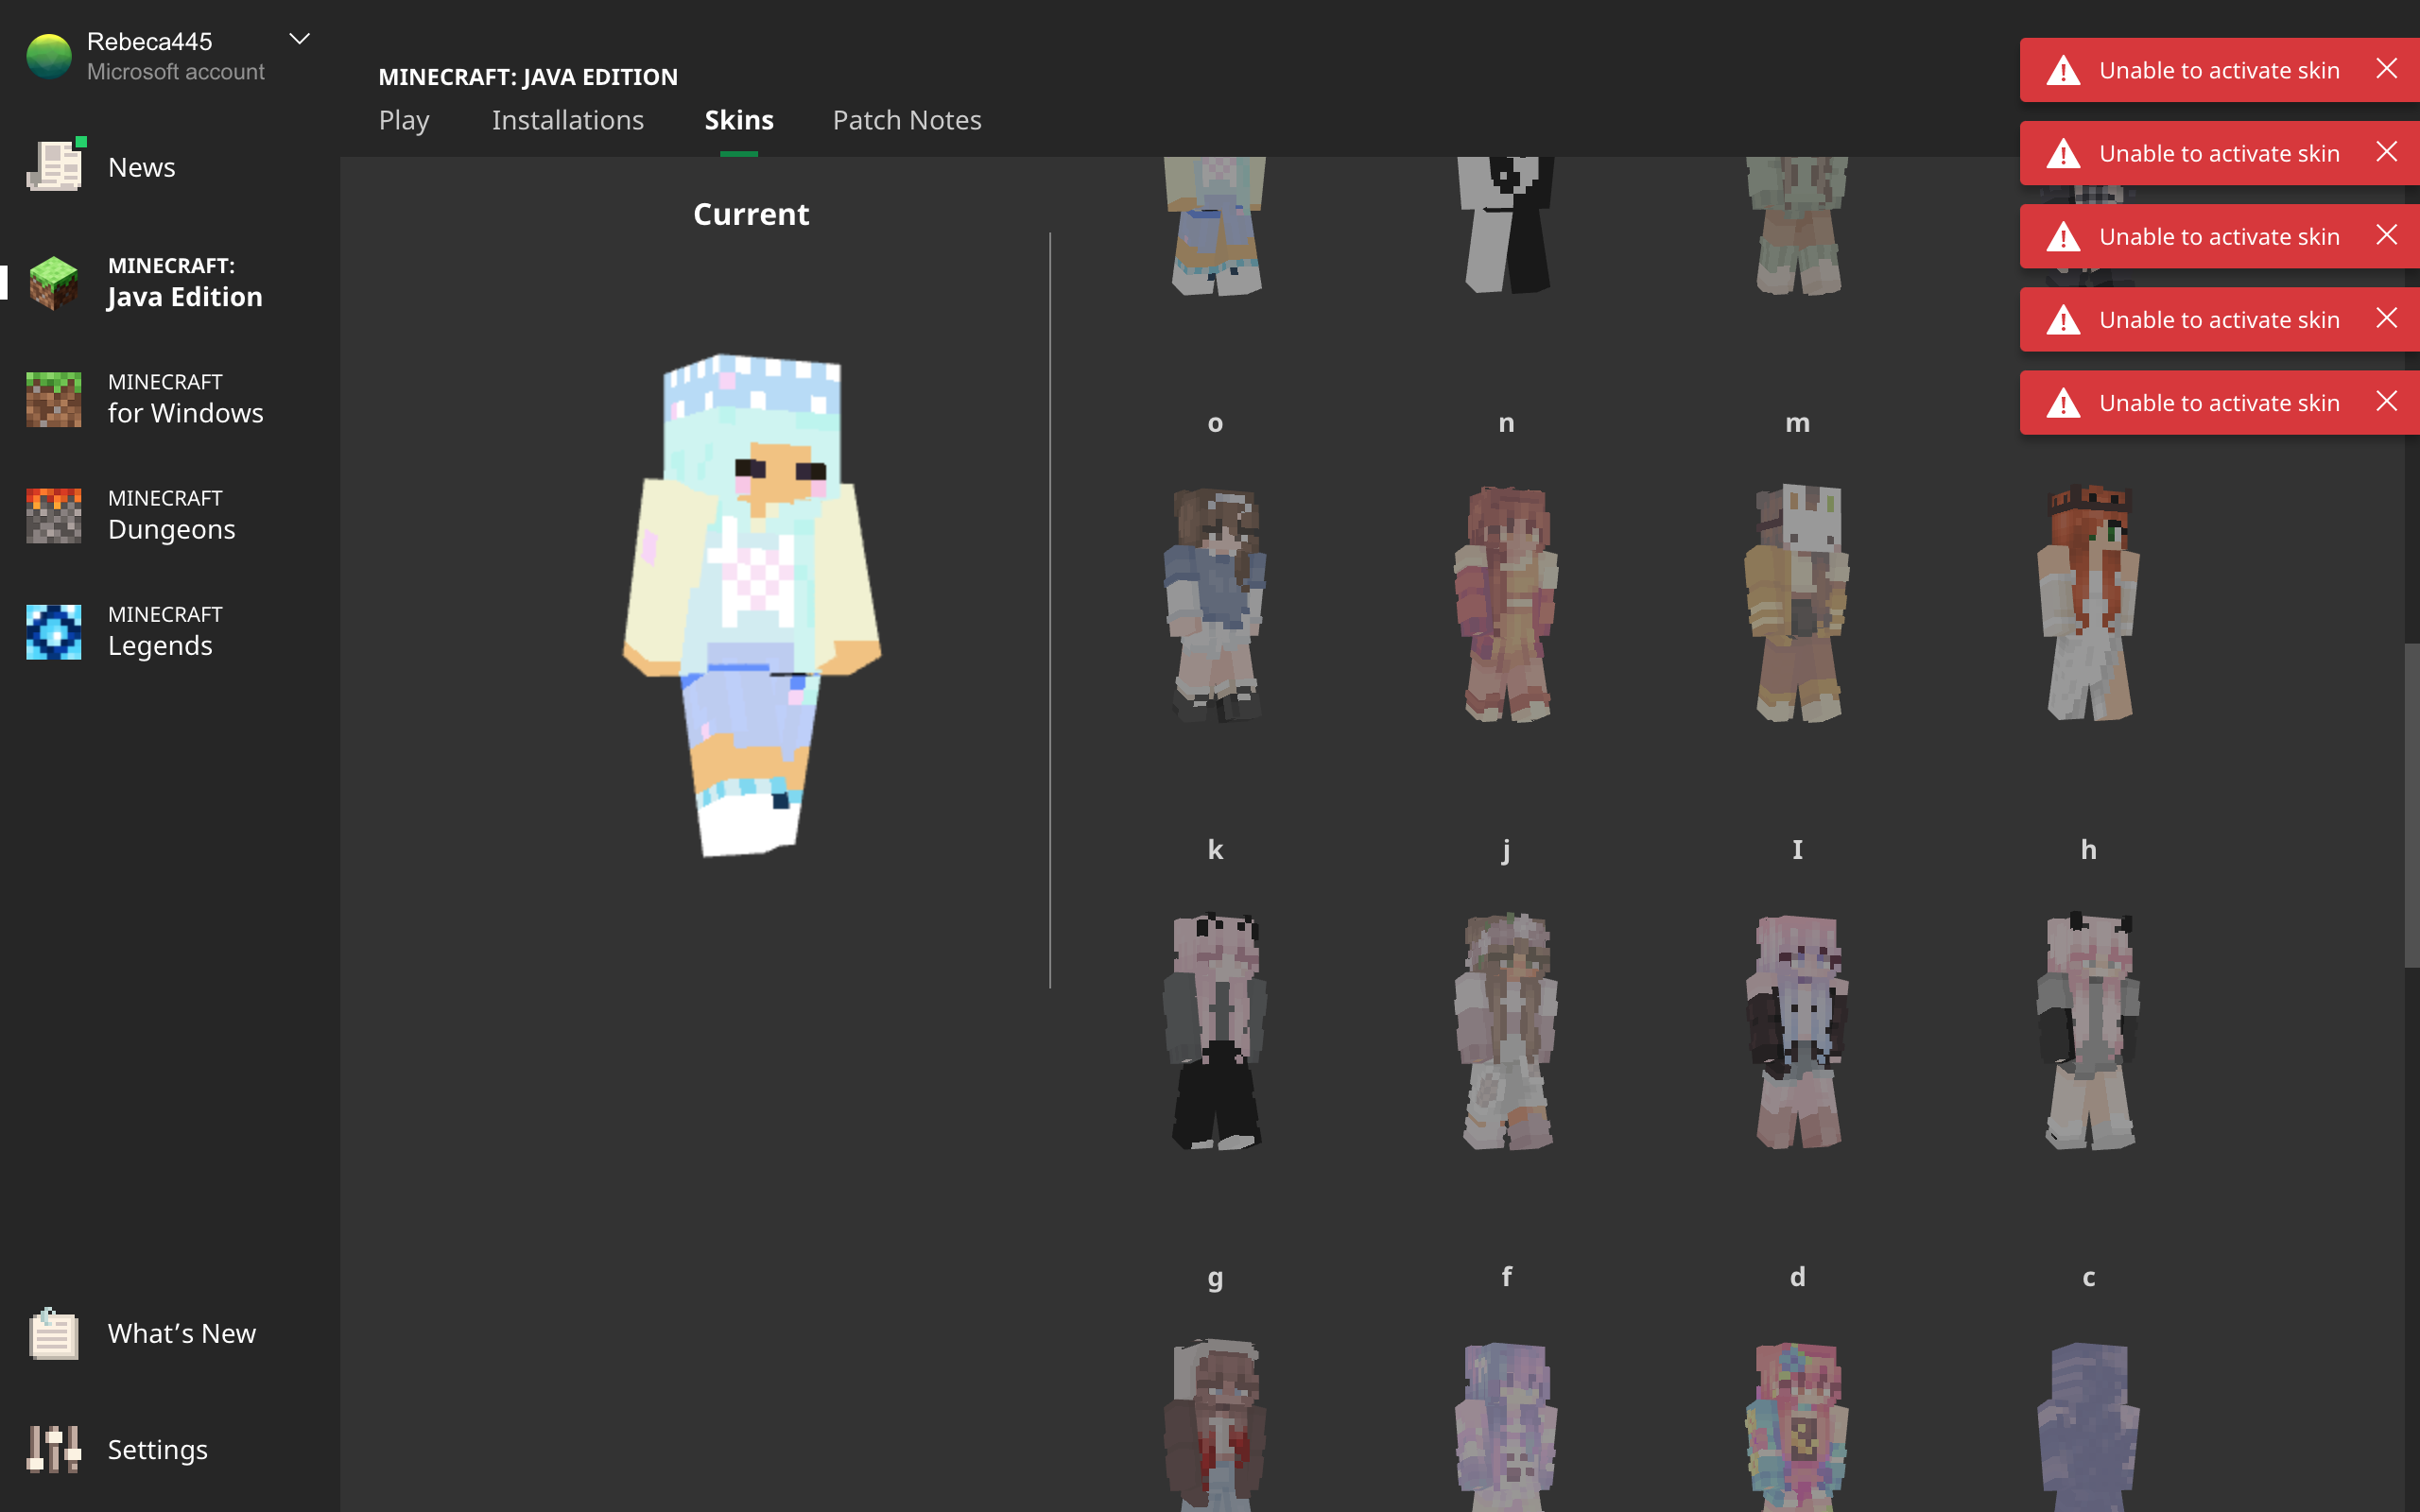
Task: Open the Minecraft Legends icon
Action: click(x=54, y=631)
